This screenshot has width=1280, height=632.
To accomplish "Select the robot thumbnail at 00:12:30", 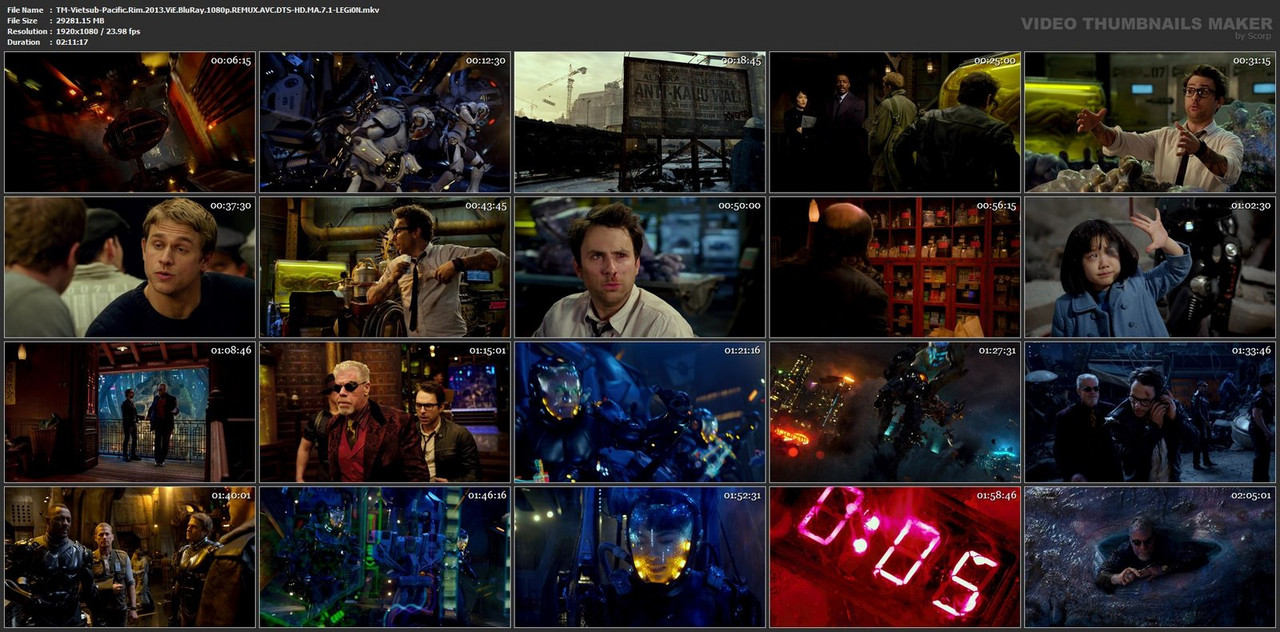I will click(x=385, y=122).
